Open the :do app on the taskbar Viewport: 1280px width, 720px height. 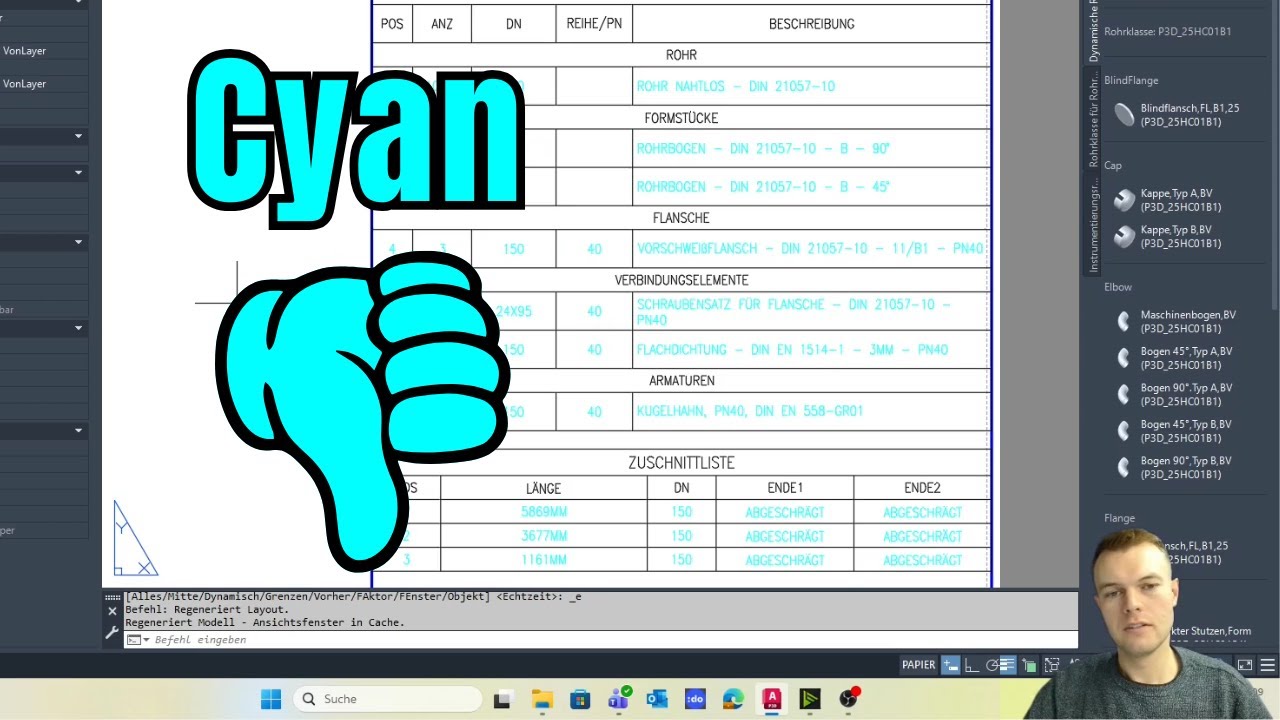[x=695, y=699]
